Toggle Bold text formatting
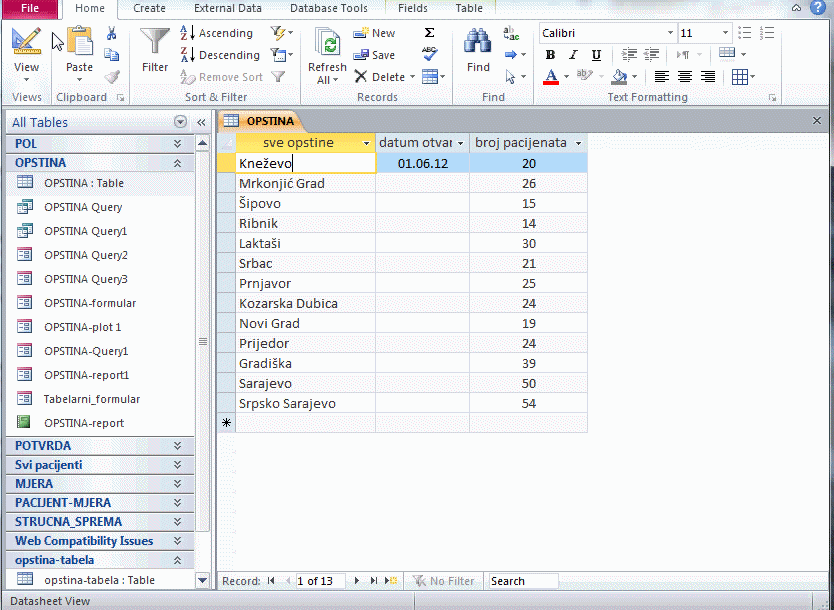 [550, 55]
